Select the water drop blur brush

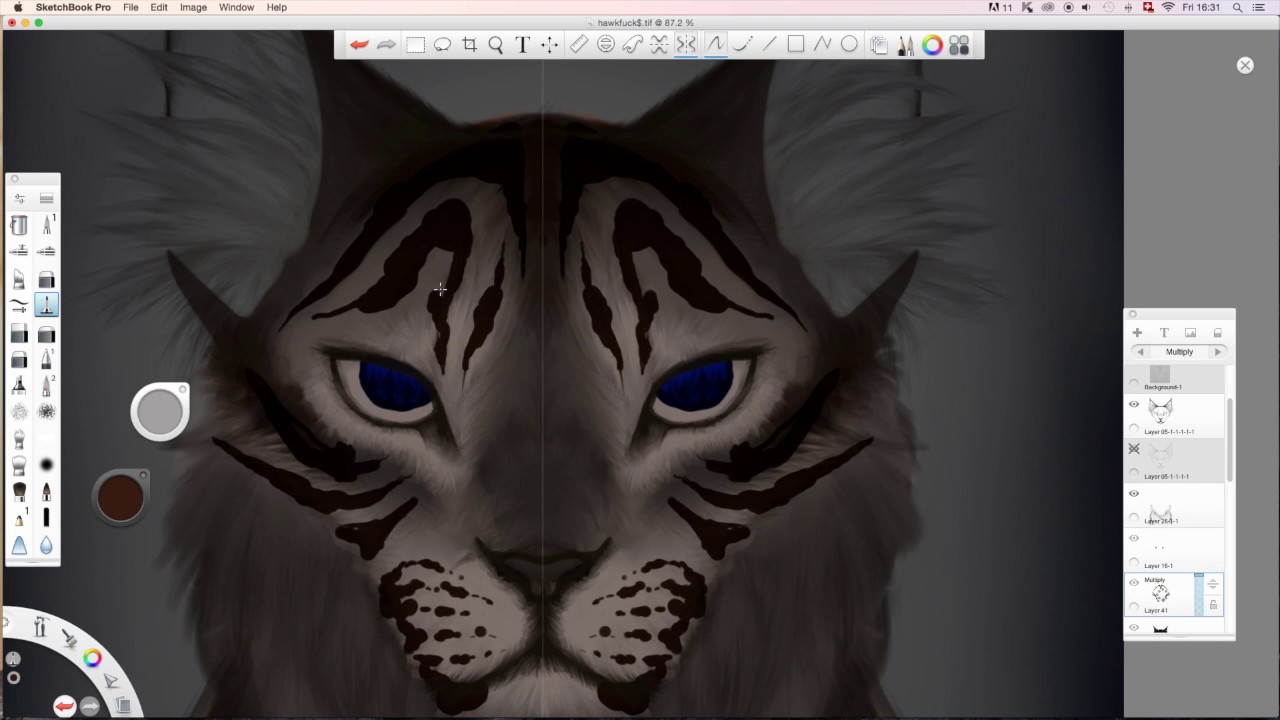[46, 545]
